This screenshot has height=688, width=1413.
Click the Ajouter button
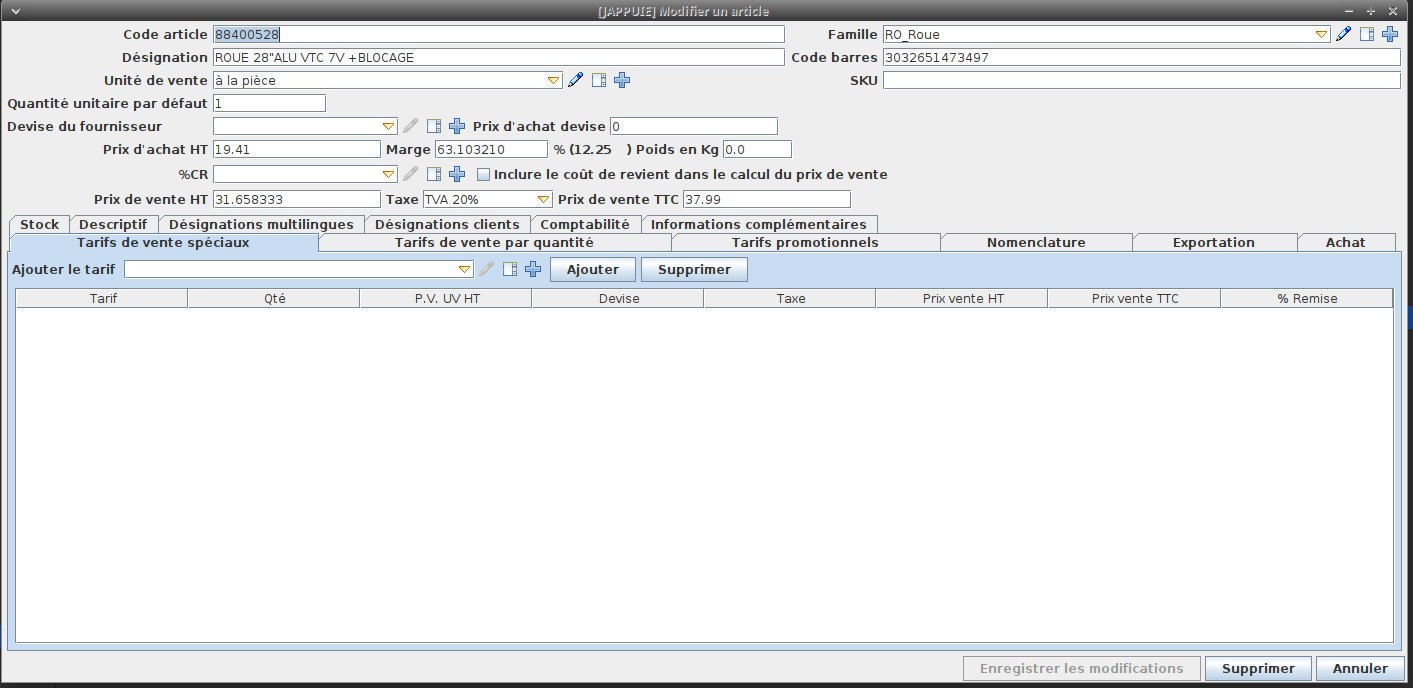click(593, 270)
